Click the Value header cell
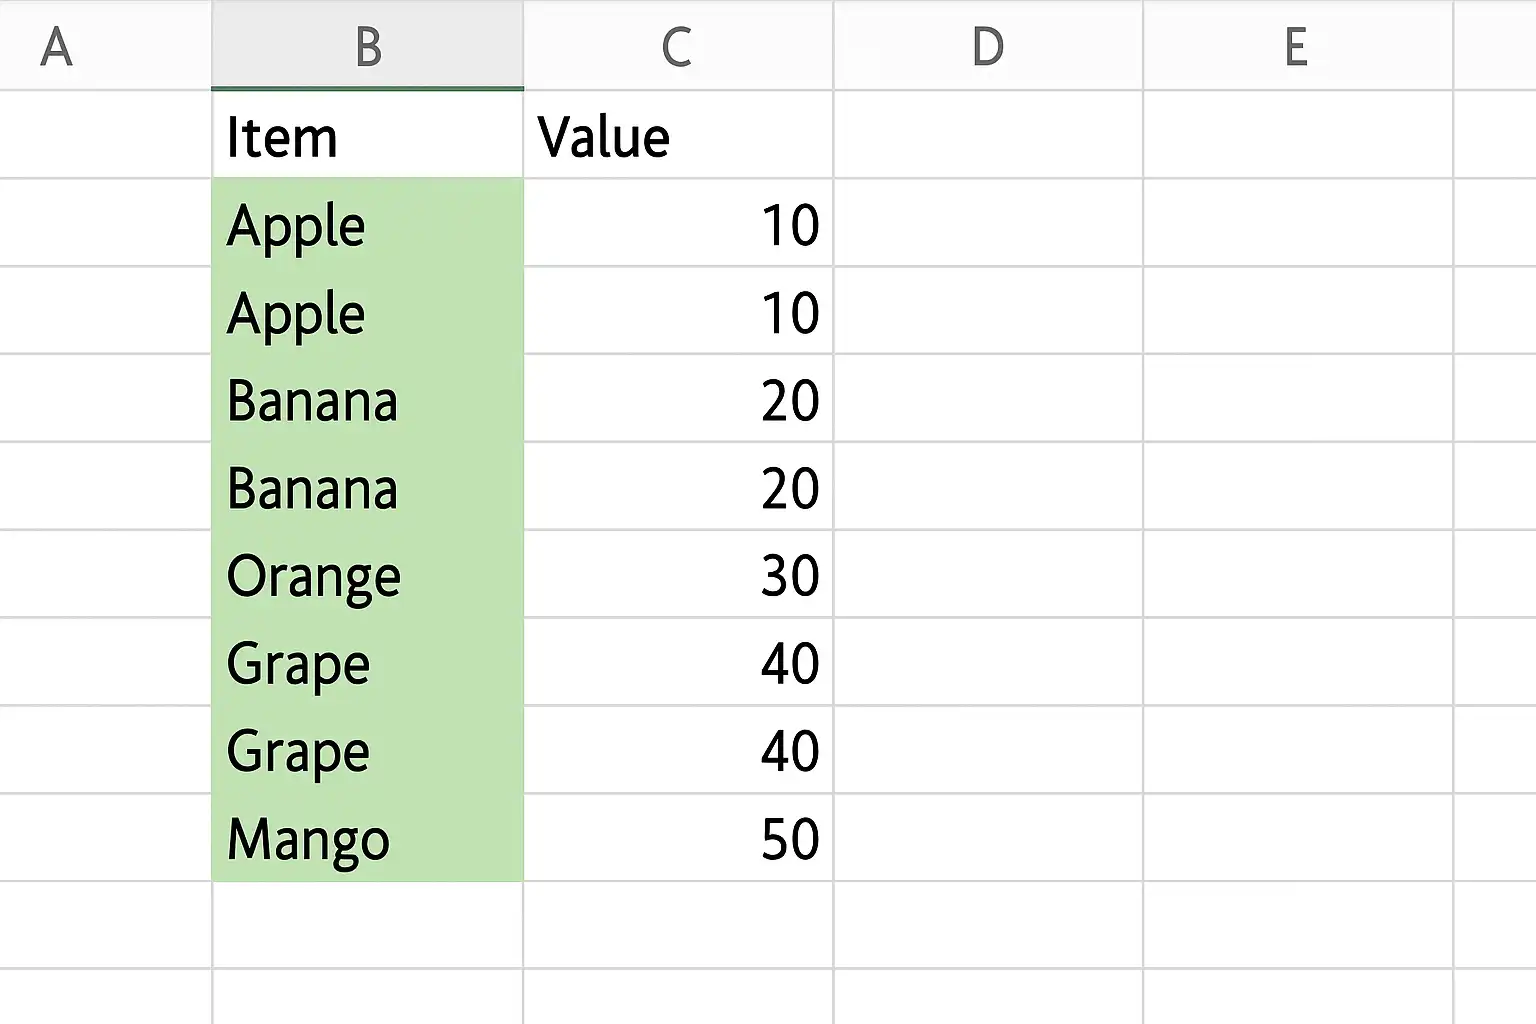Image resolution: width=1536 pixels, height=1024 pixels. 678,135
